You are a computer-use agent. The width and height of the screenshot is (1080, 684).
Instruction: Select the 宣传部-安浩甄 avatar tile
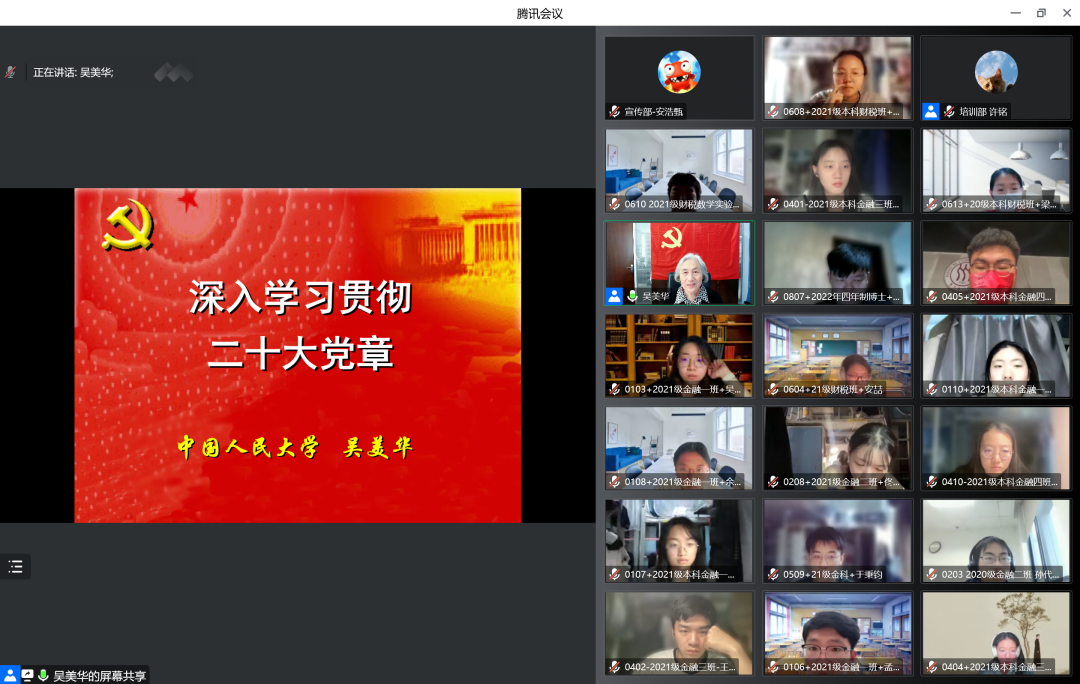tap(678, 77)
